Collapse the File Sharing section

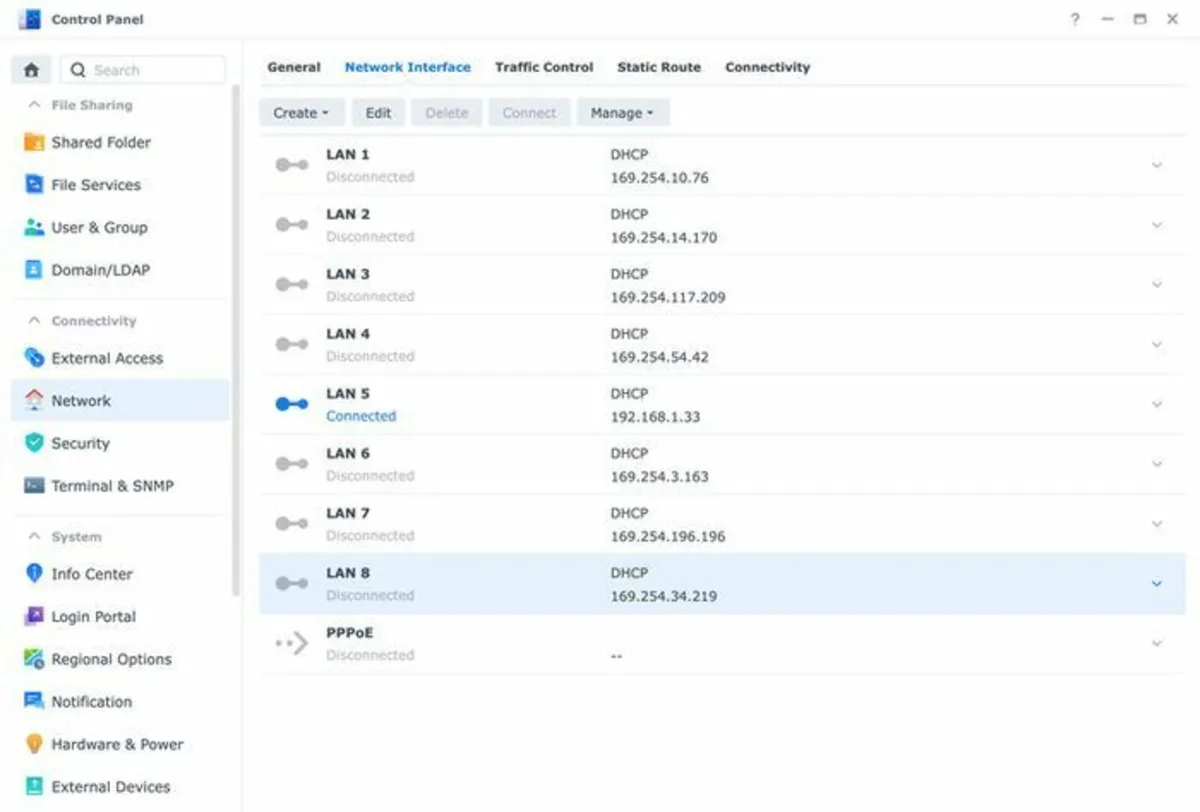34,105
